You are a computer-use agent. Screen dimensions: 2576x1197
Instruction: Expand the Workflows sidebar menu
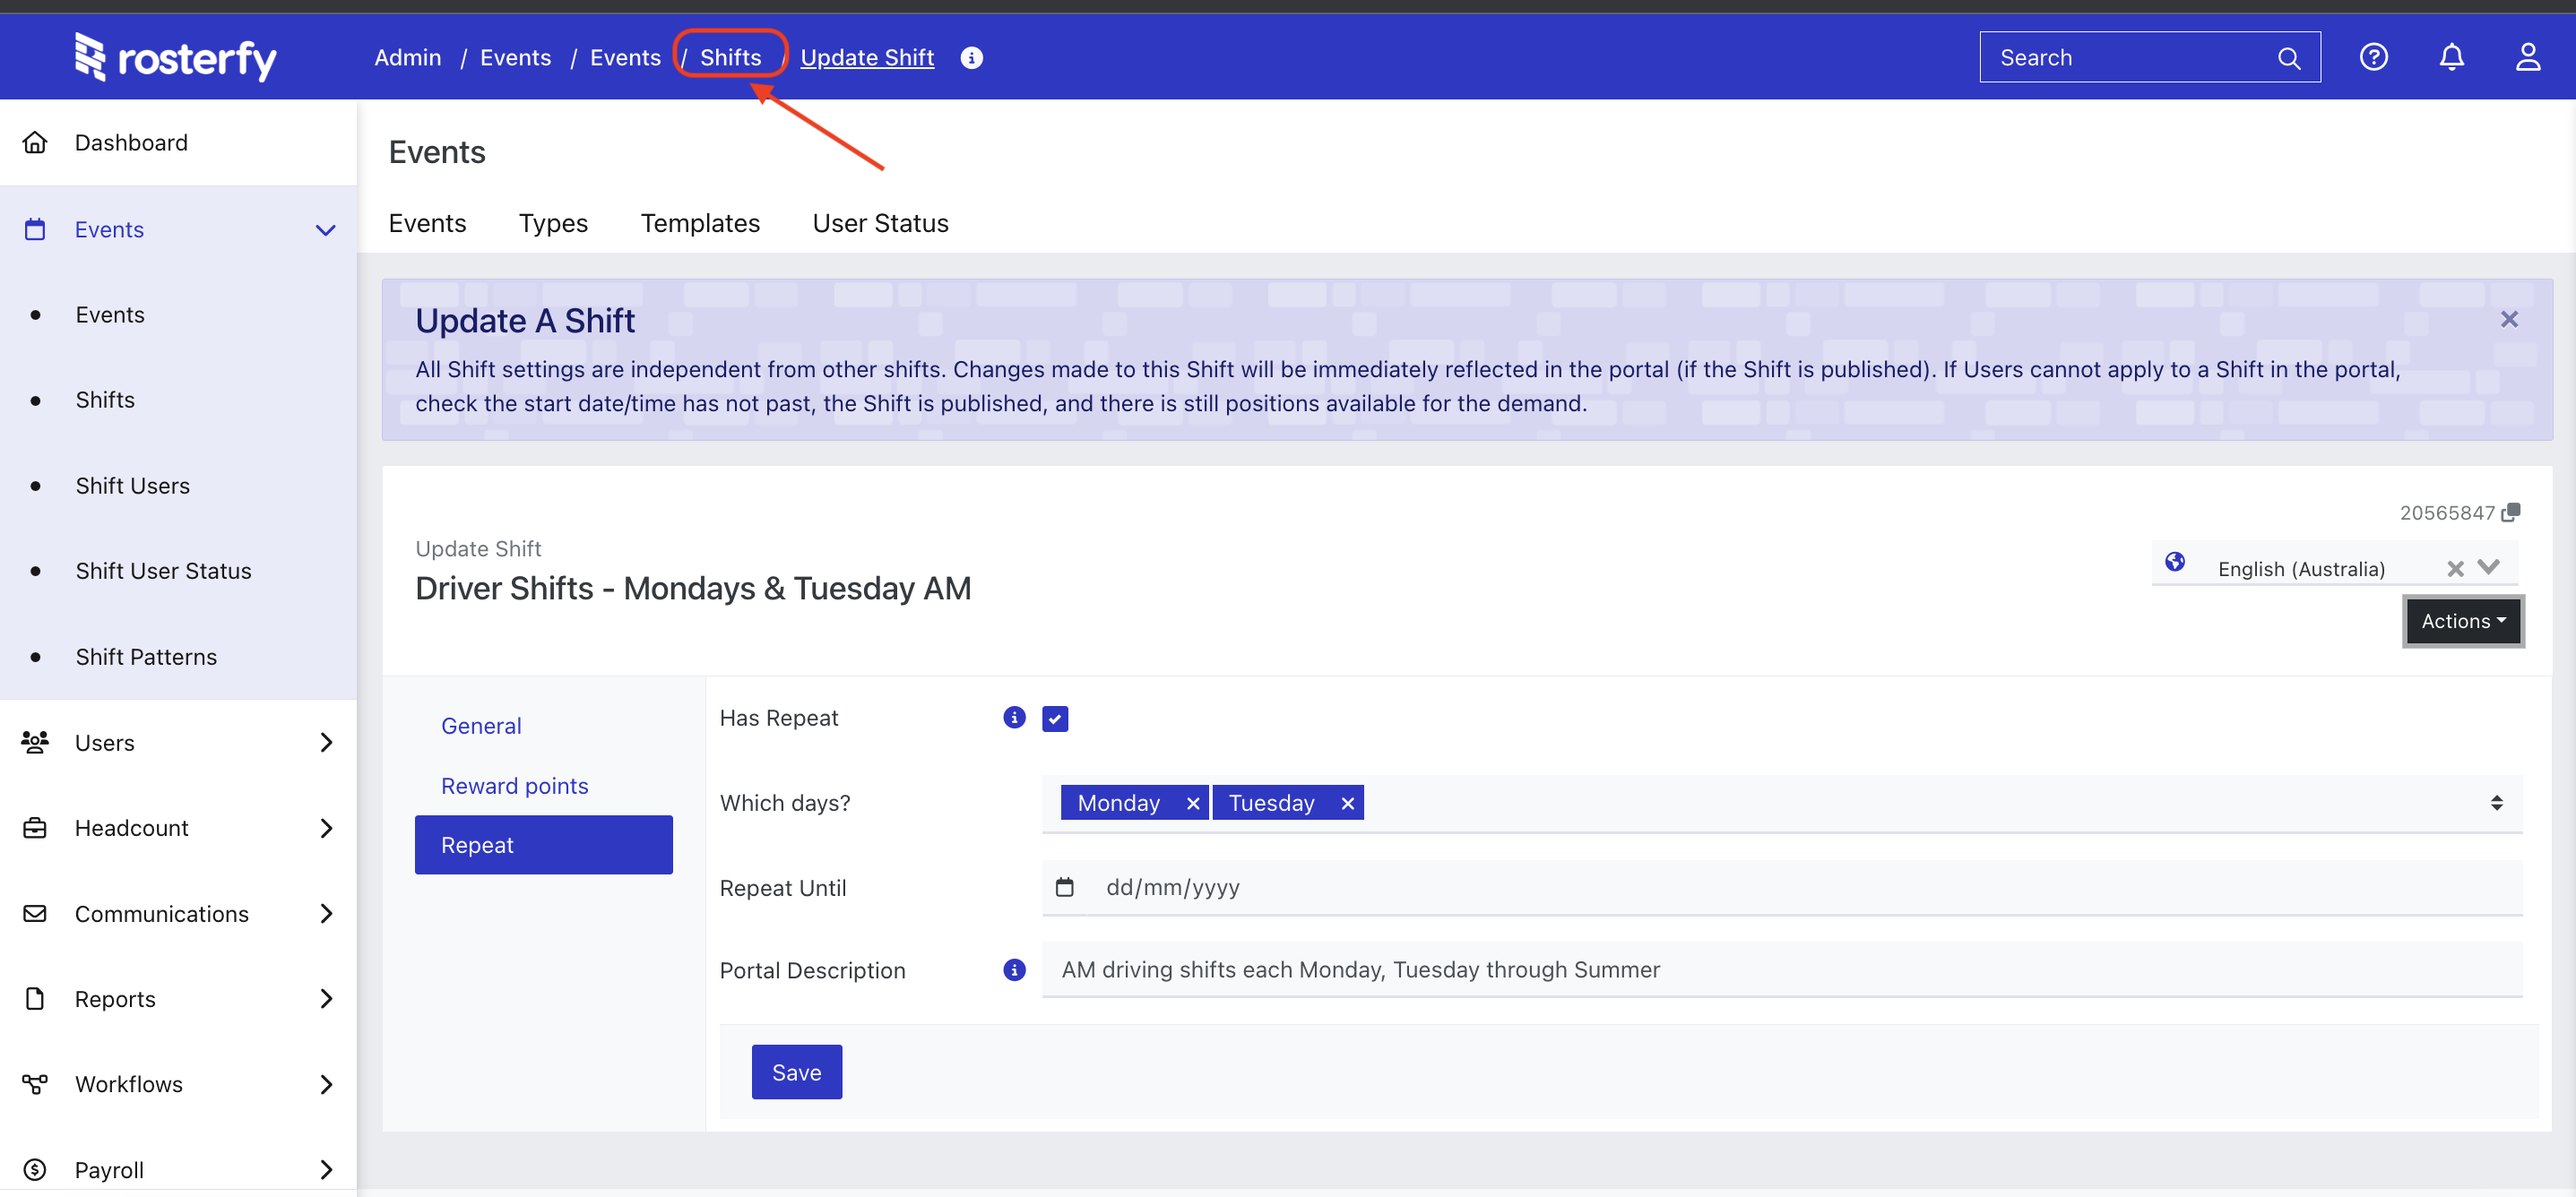pos(326,1084)
